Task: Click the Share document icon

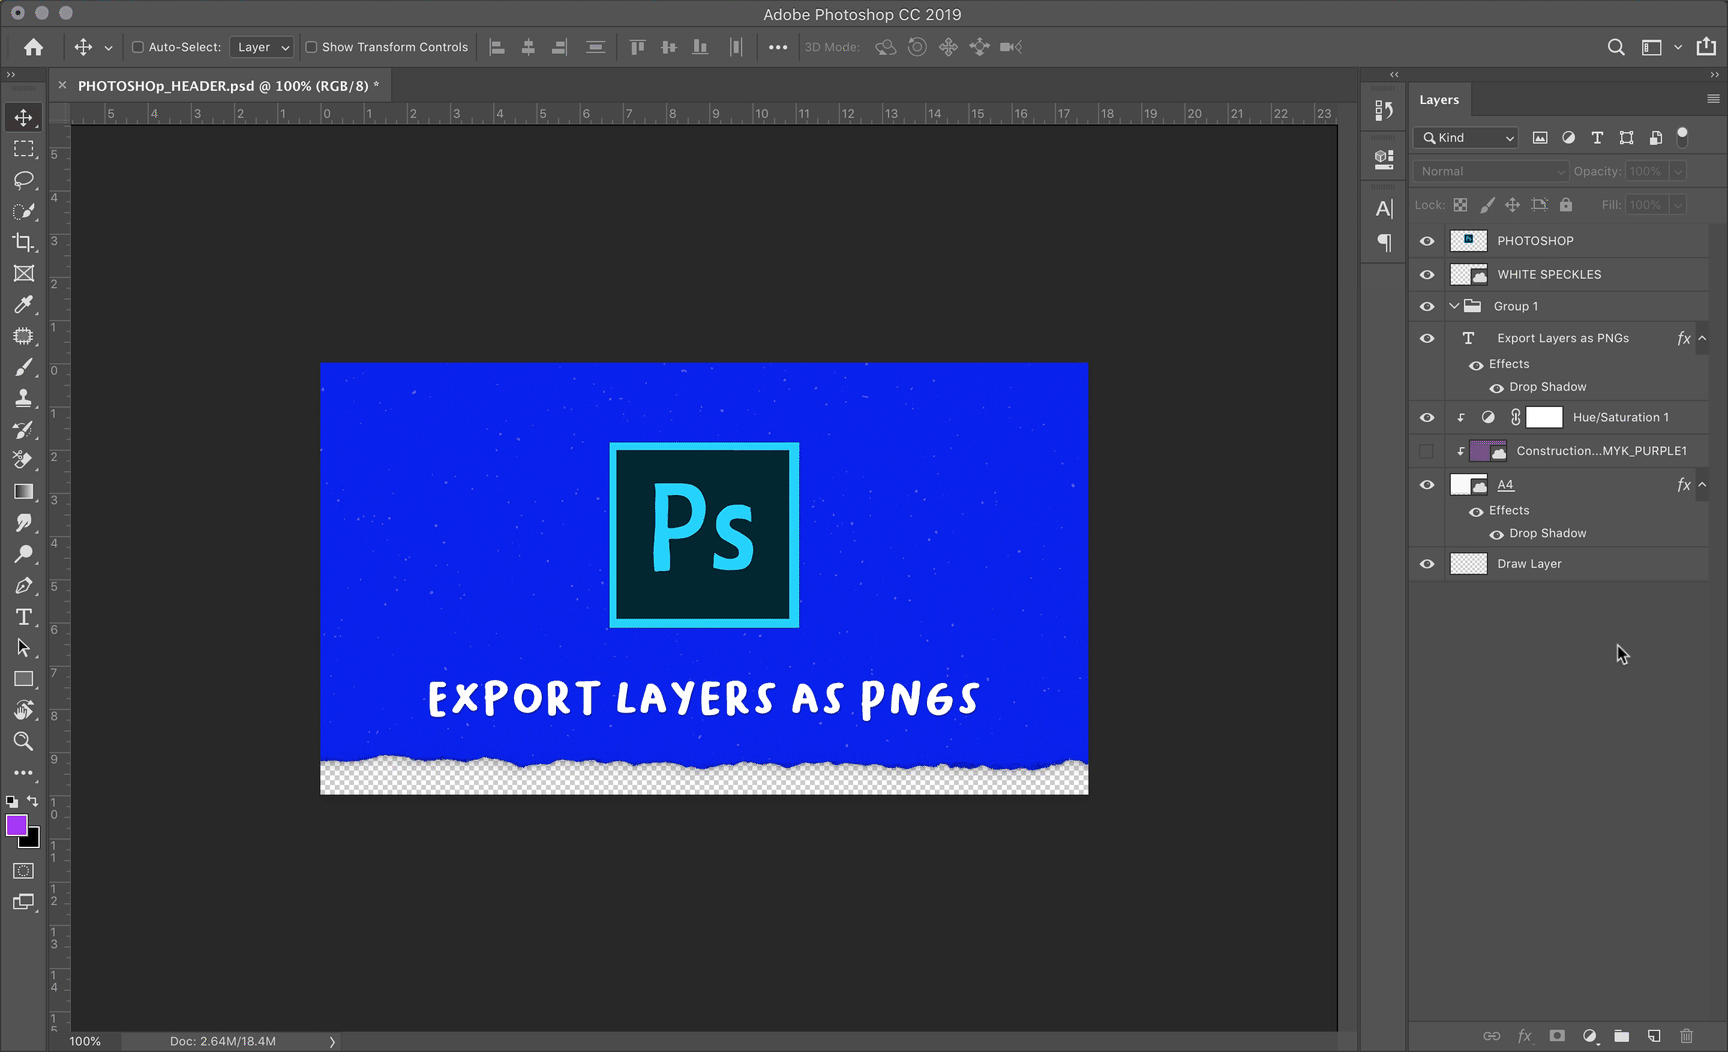Action: coord(1706,47)
